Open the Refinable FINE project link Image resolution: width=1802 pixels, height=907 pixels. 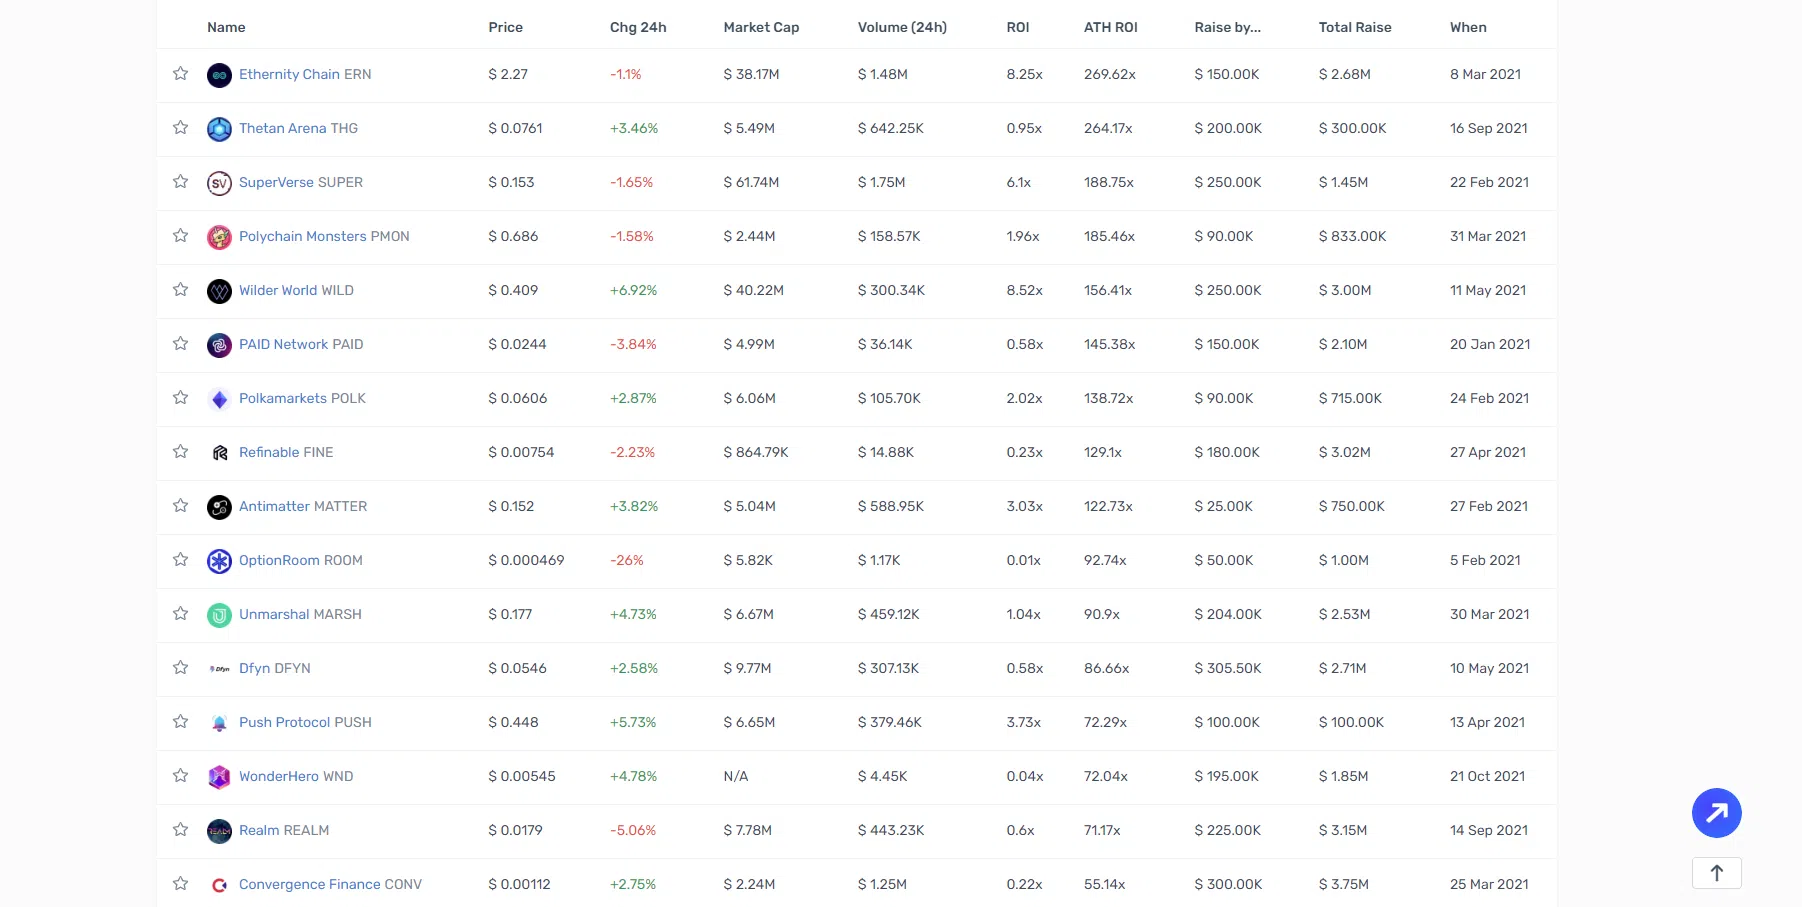[x=286, y=452]
